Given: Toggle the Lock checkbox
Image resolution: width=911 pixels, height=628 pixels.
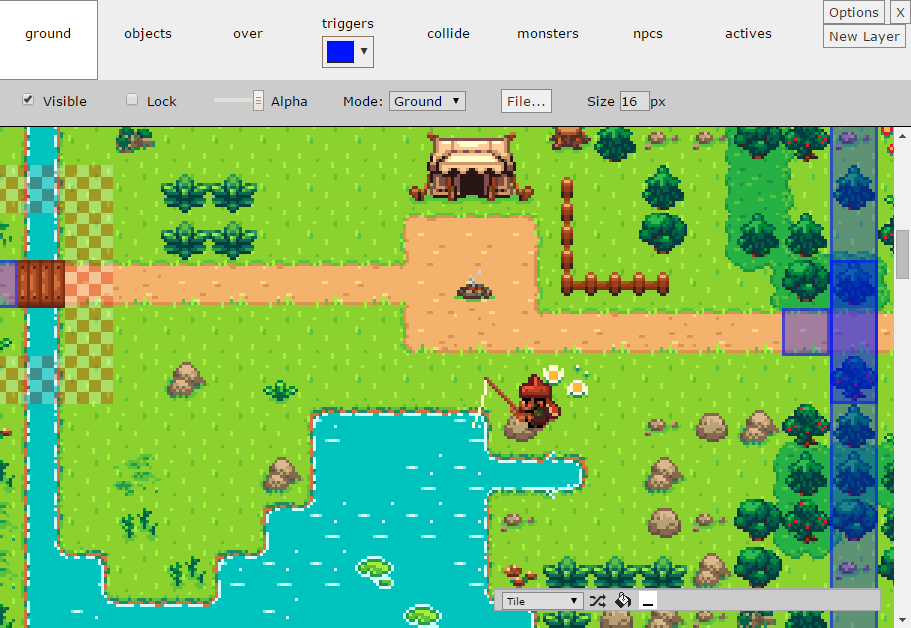Looking at the screenshot, I should (x=132, y=99).
